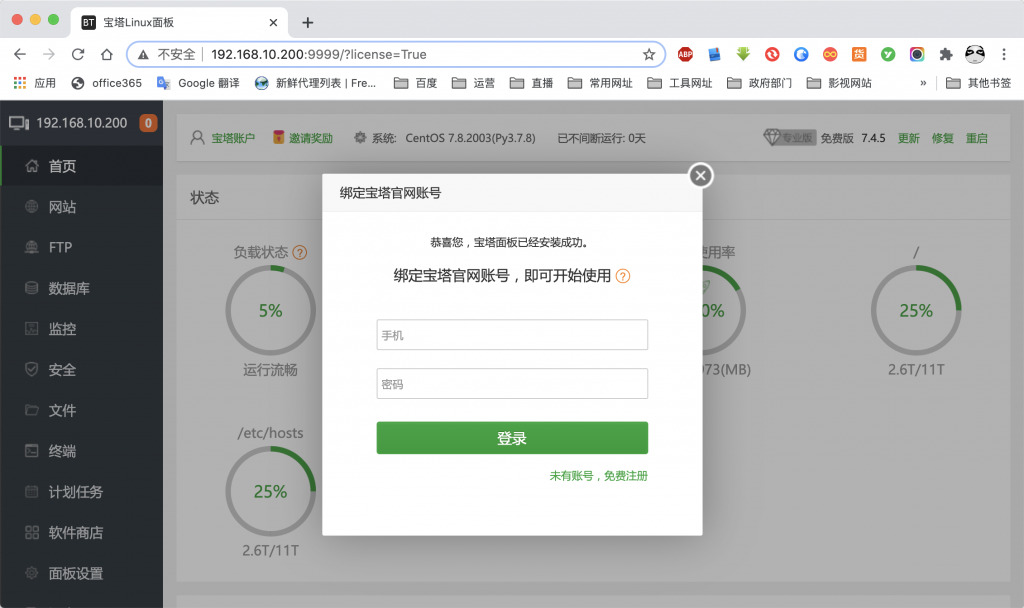Focus the 手机 input field
This screenshot has width=1024, height=608.
(512, 334)
